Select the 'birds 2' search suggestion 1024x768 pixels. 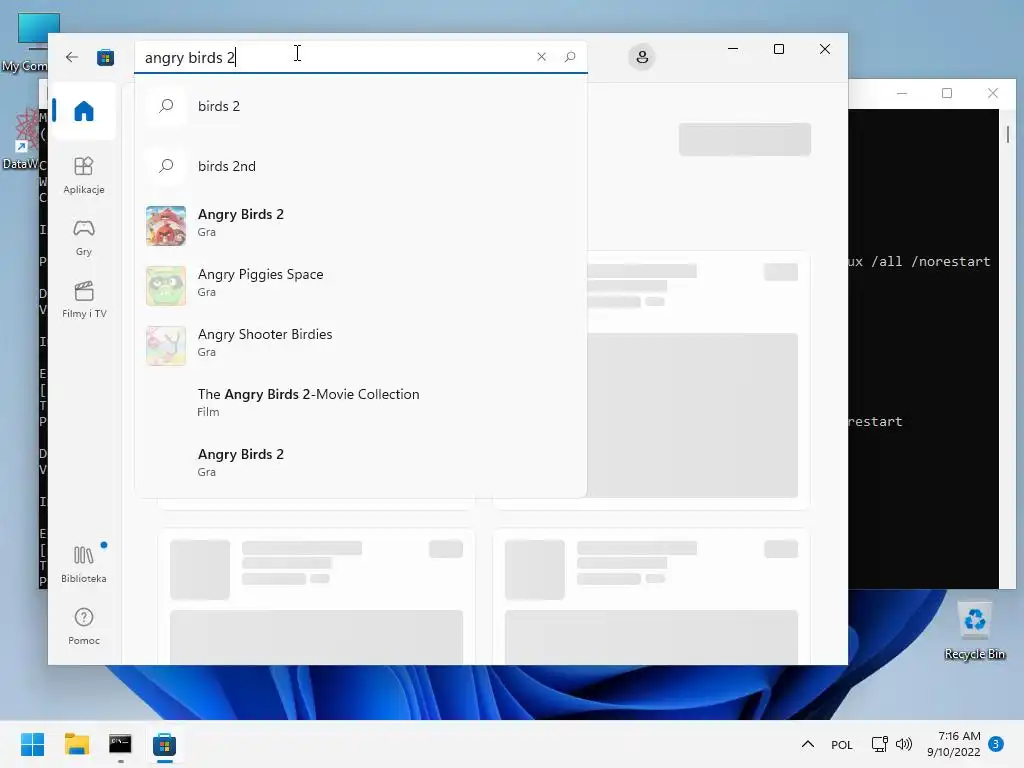tap(360, 106)
